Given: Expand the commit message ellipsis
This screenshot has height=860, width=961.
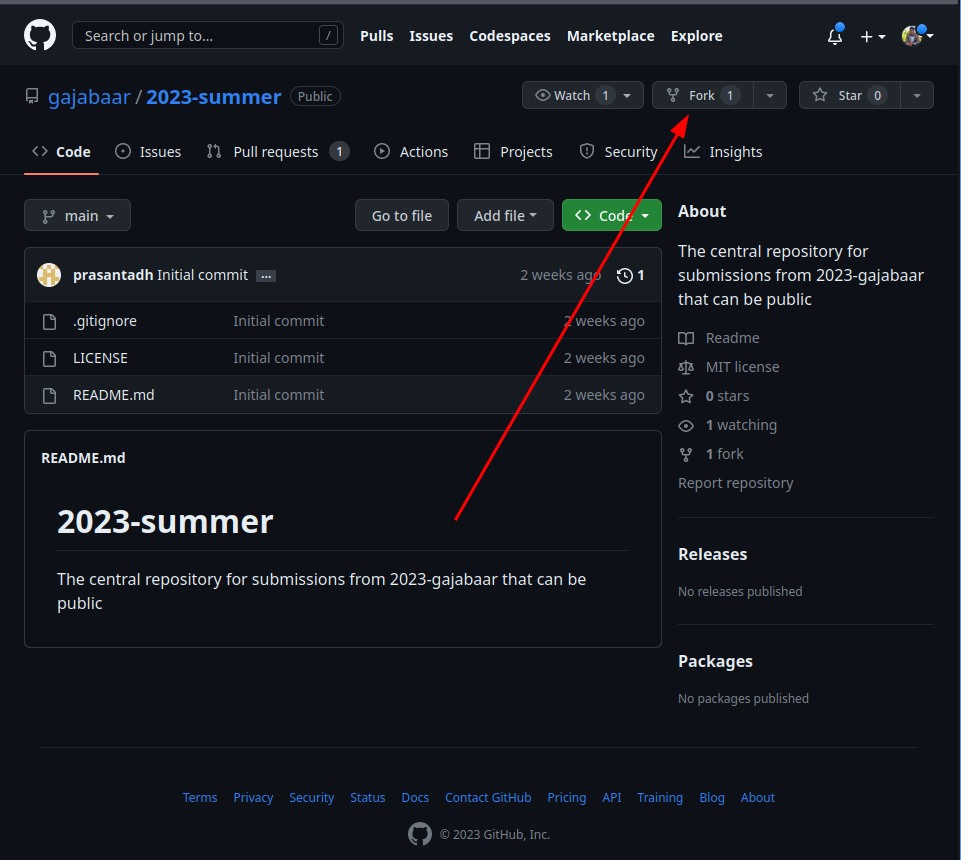Looking at the screenshot, I should click(x=266, y=276).
